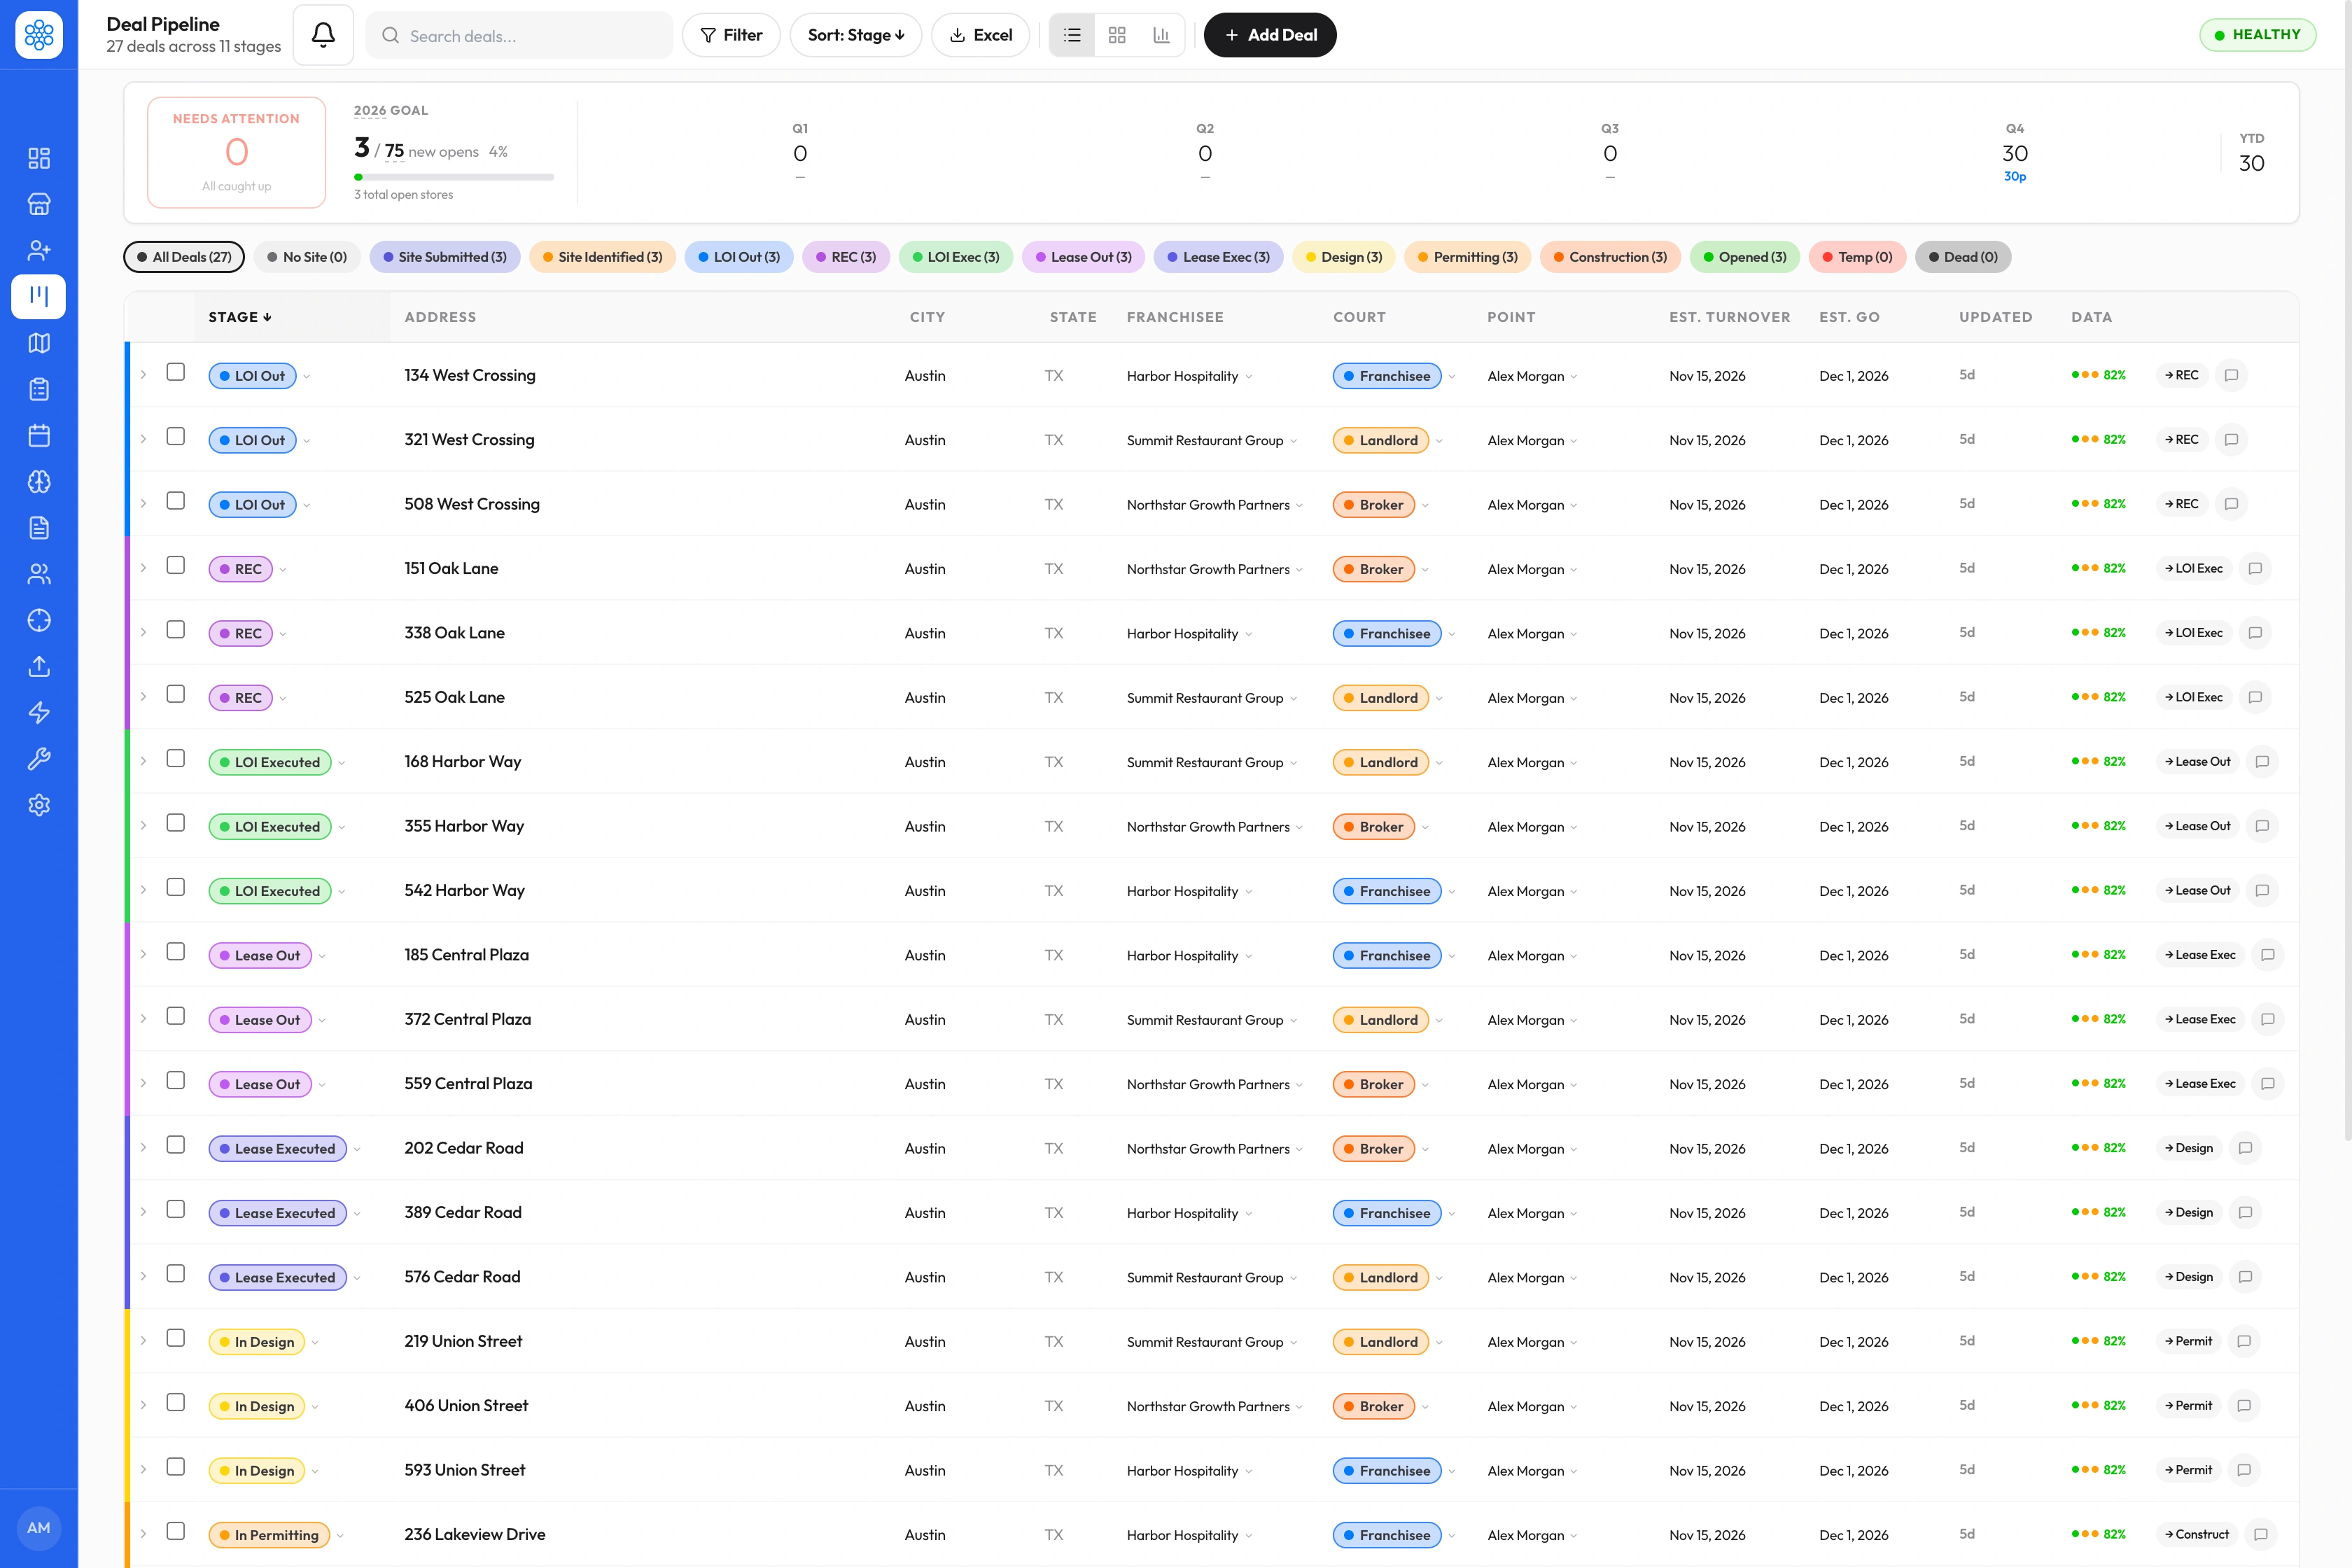Select the checkbox for 168 Harbor Way

pos(176,758)
